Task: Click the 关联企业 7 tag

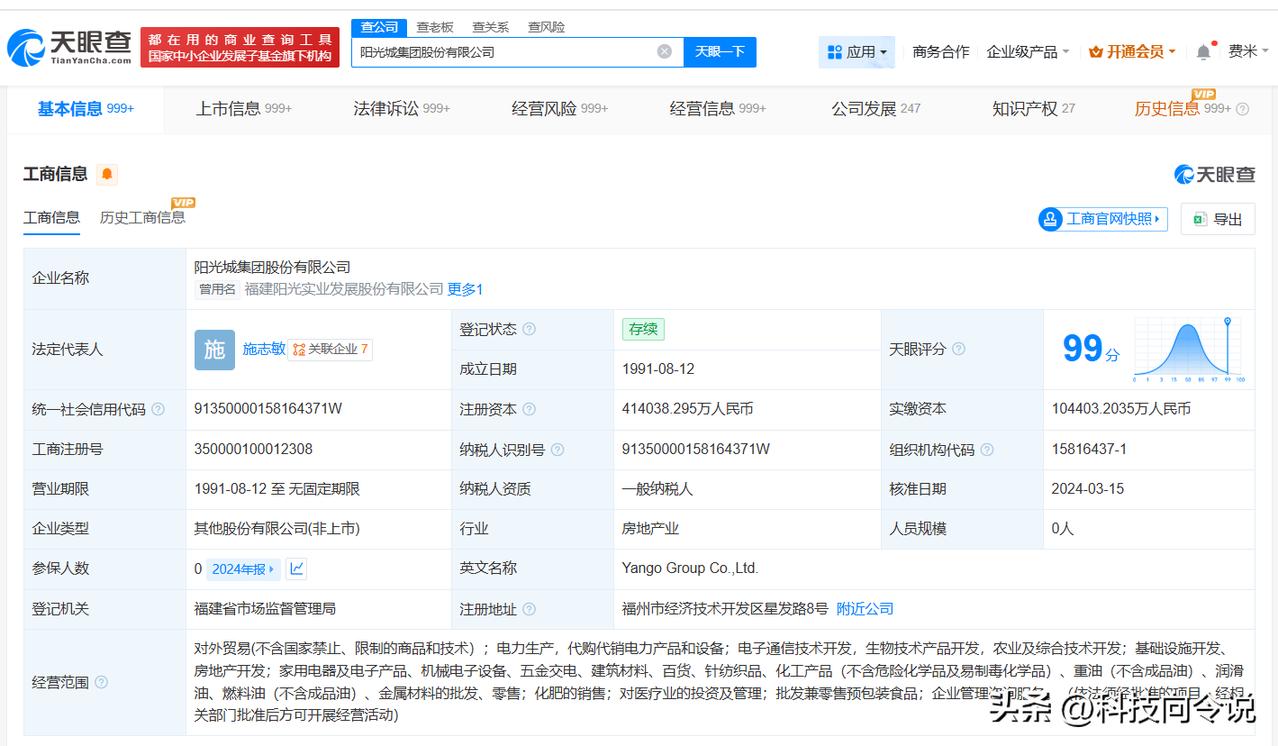Action: (330, 349)
